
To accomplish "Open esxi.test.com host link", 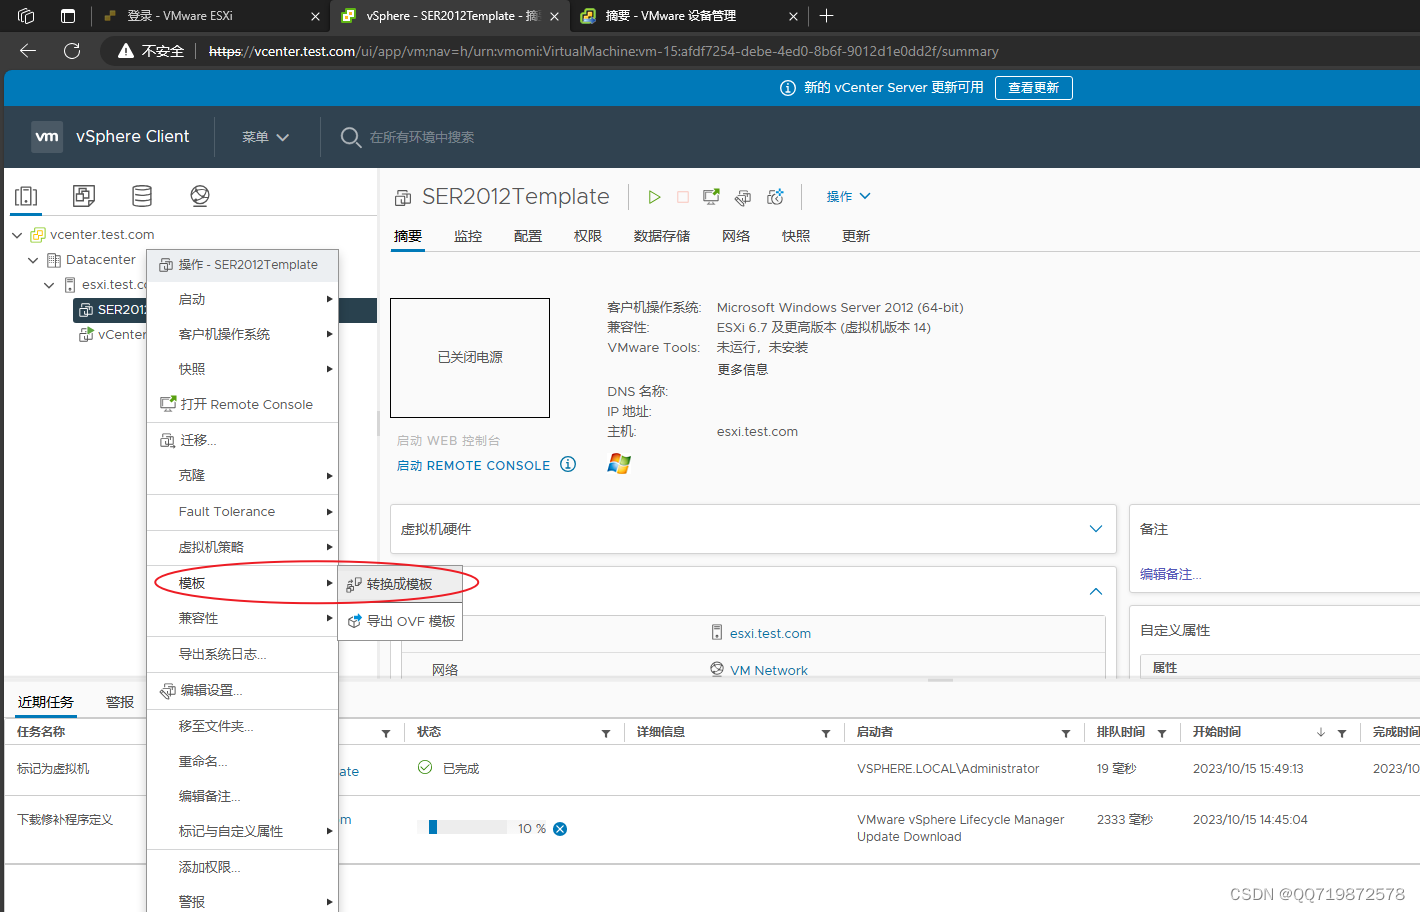I will pyautogui.click(x=770, y=633).
